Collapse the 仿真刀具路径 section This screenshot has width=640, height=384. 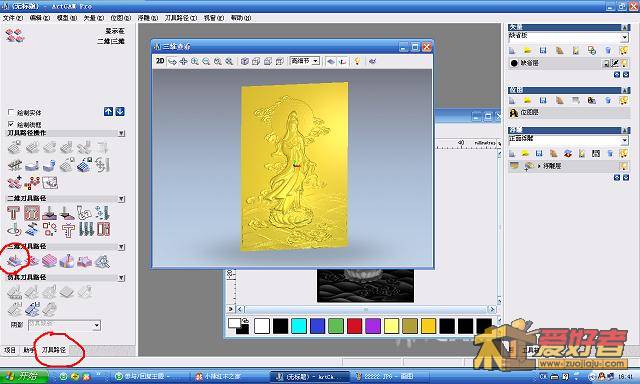(122, 277)
